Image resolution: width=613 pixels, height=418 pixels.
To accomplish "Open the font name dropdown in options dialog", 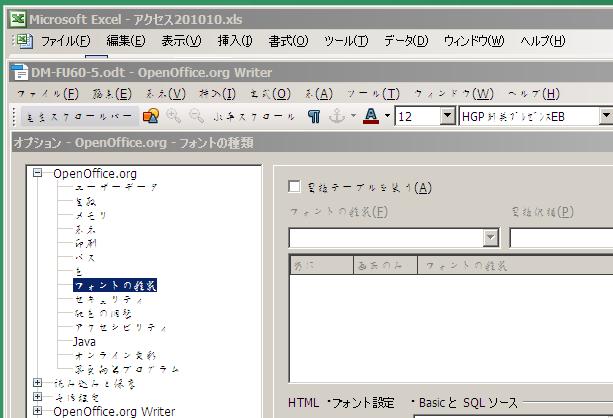I will 491,237.
